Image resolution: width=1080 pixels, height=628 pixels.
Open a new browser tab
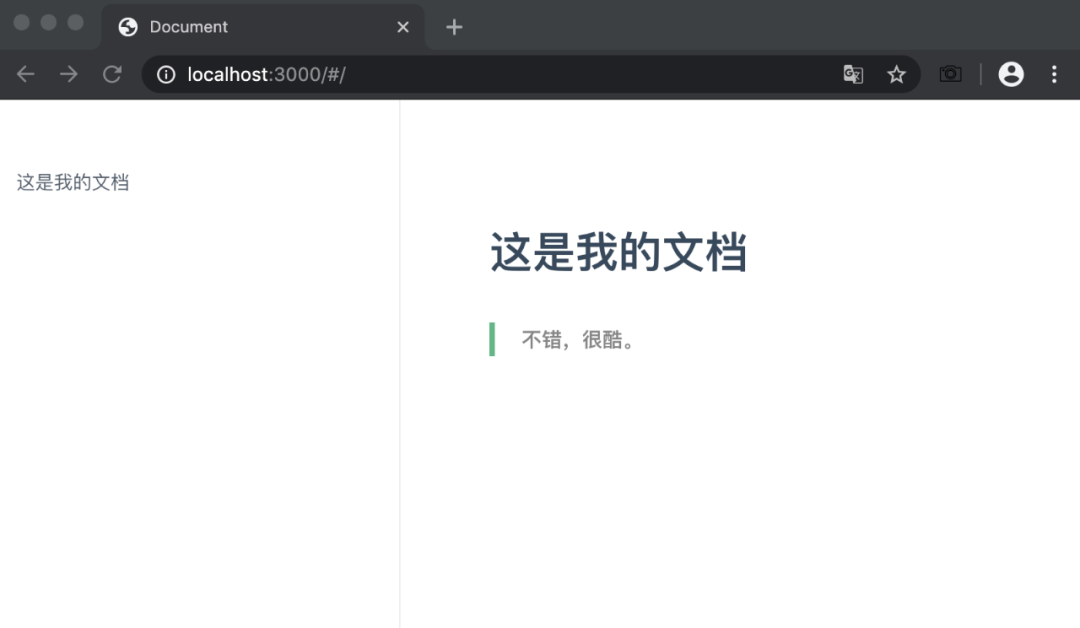tap(454, 27)
